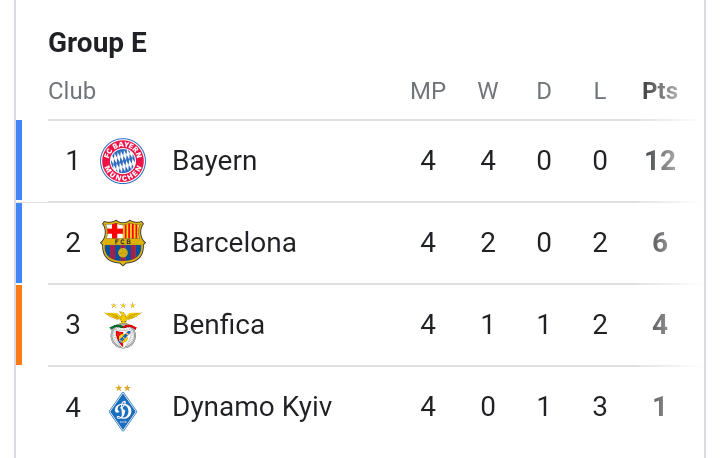Image resolution: width=720 pixels, height=458 pixels.
Task: Click the Club column header
Action: [72, 91]
